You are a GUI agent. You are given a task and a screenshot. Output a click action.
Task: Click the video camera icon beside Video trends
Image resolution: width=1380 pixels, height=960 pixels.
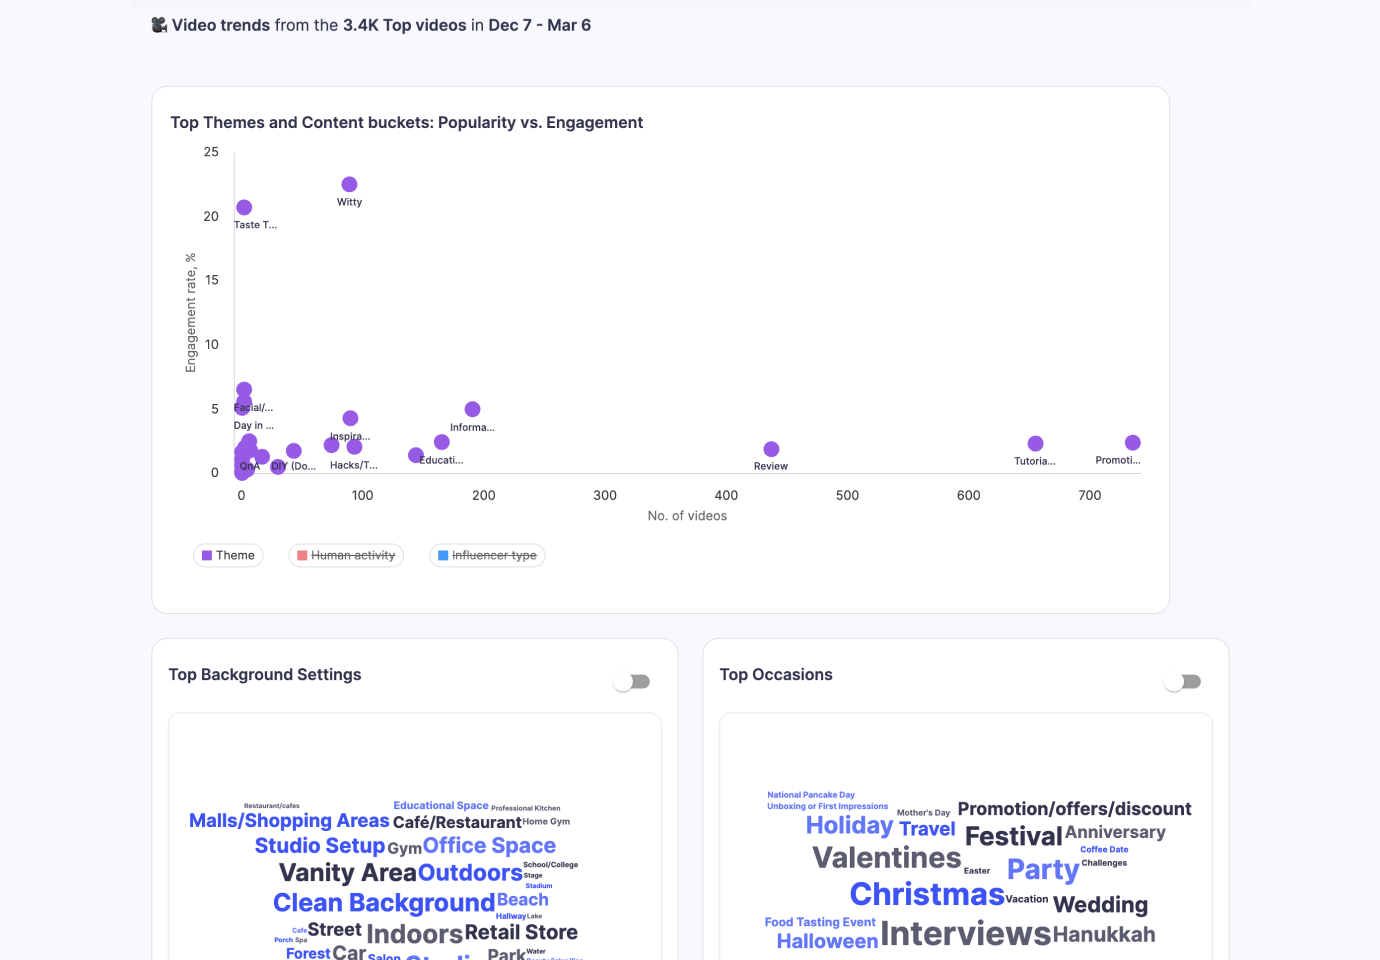tap(159, 25)
